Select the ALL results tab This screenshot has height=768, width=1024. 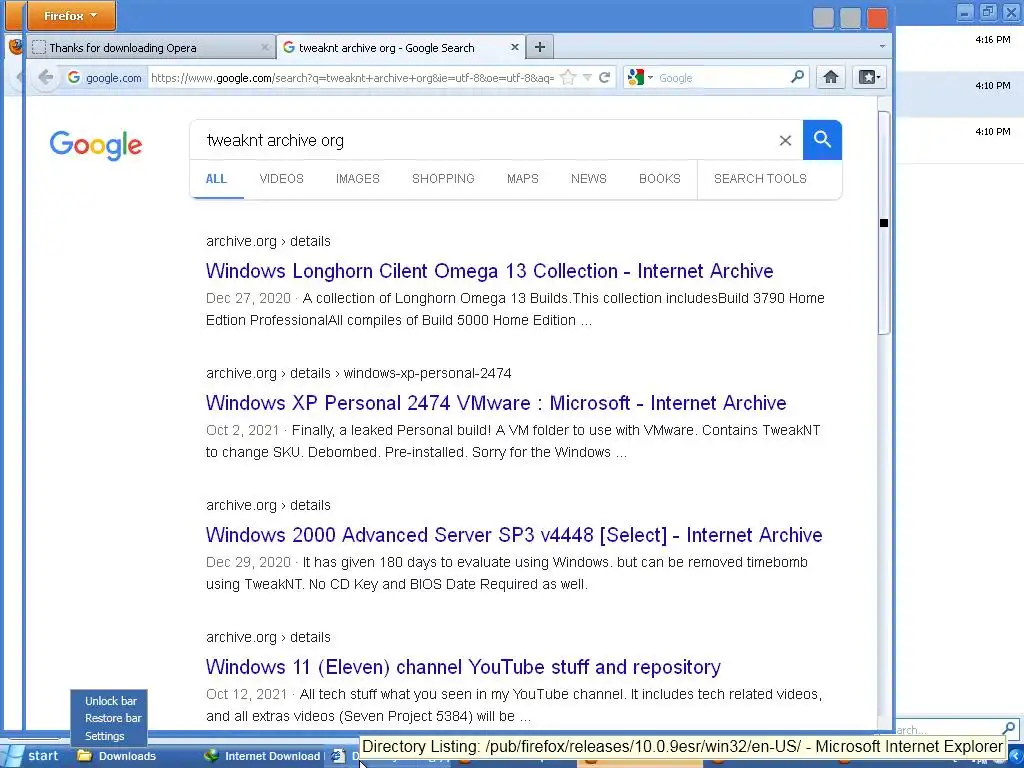click(x=216, y=179)
